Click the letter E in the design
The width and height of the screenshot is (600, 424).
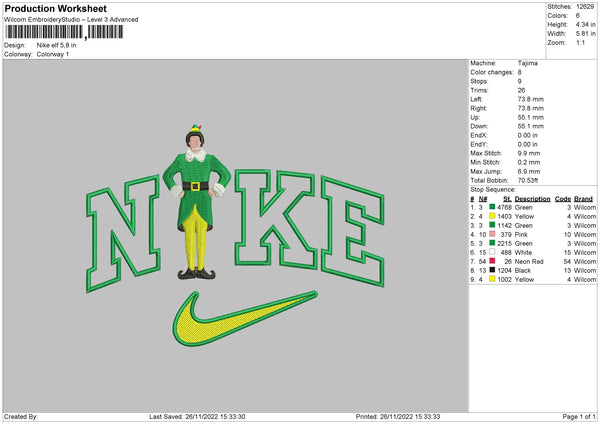(352, 231)
